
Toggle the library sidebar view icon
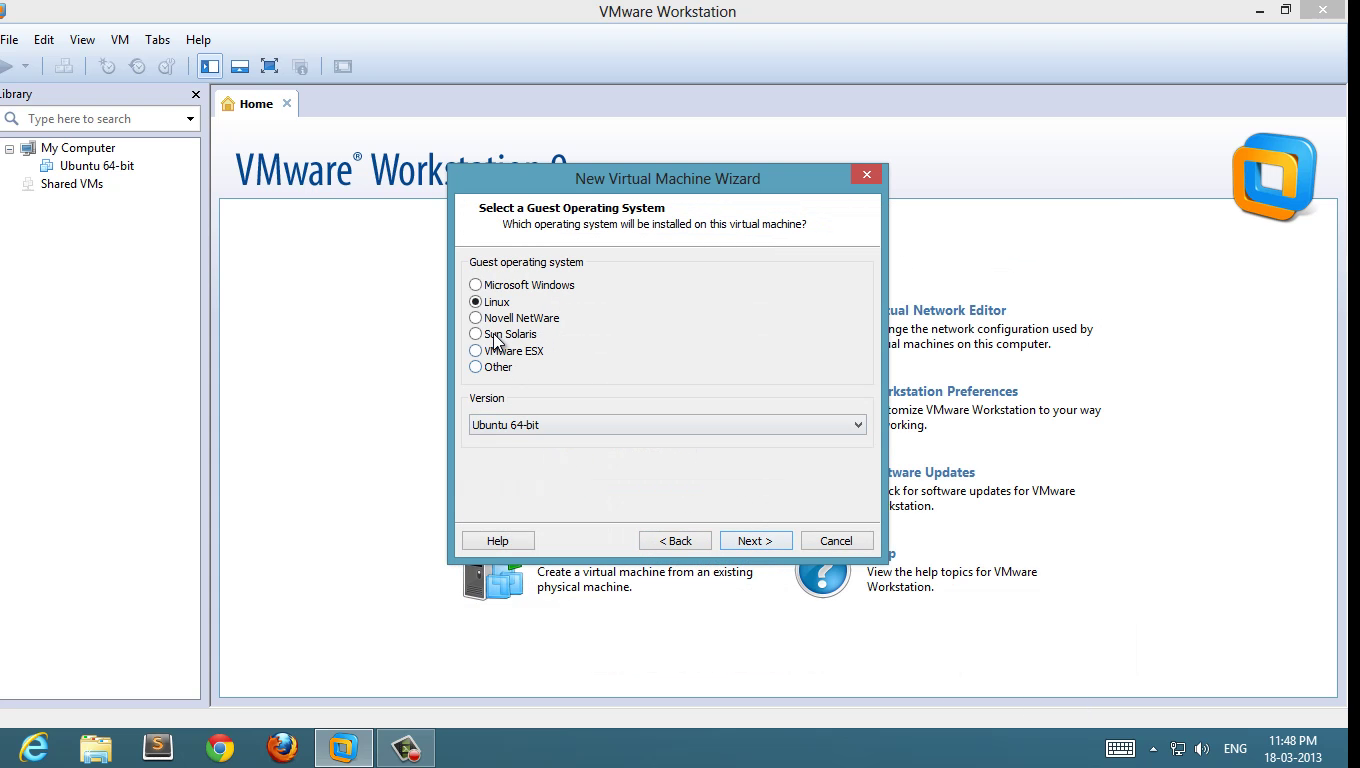[210, 67]
